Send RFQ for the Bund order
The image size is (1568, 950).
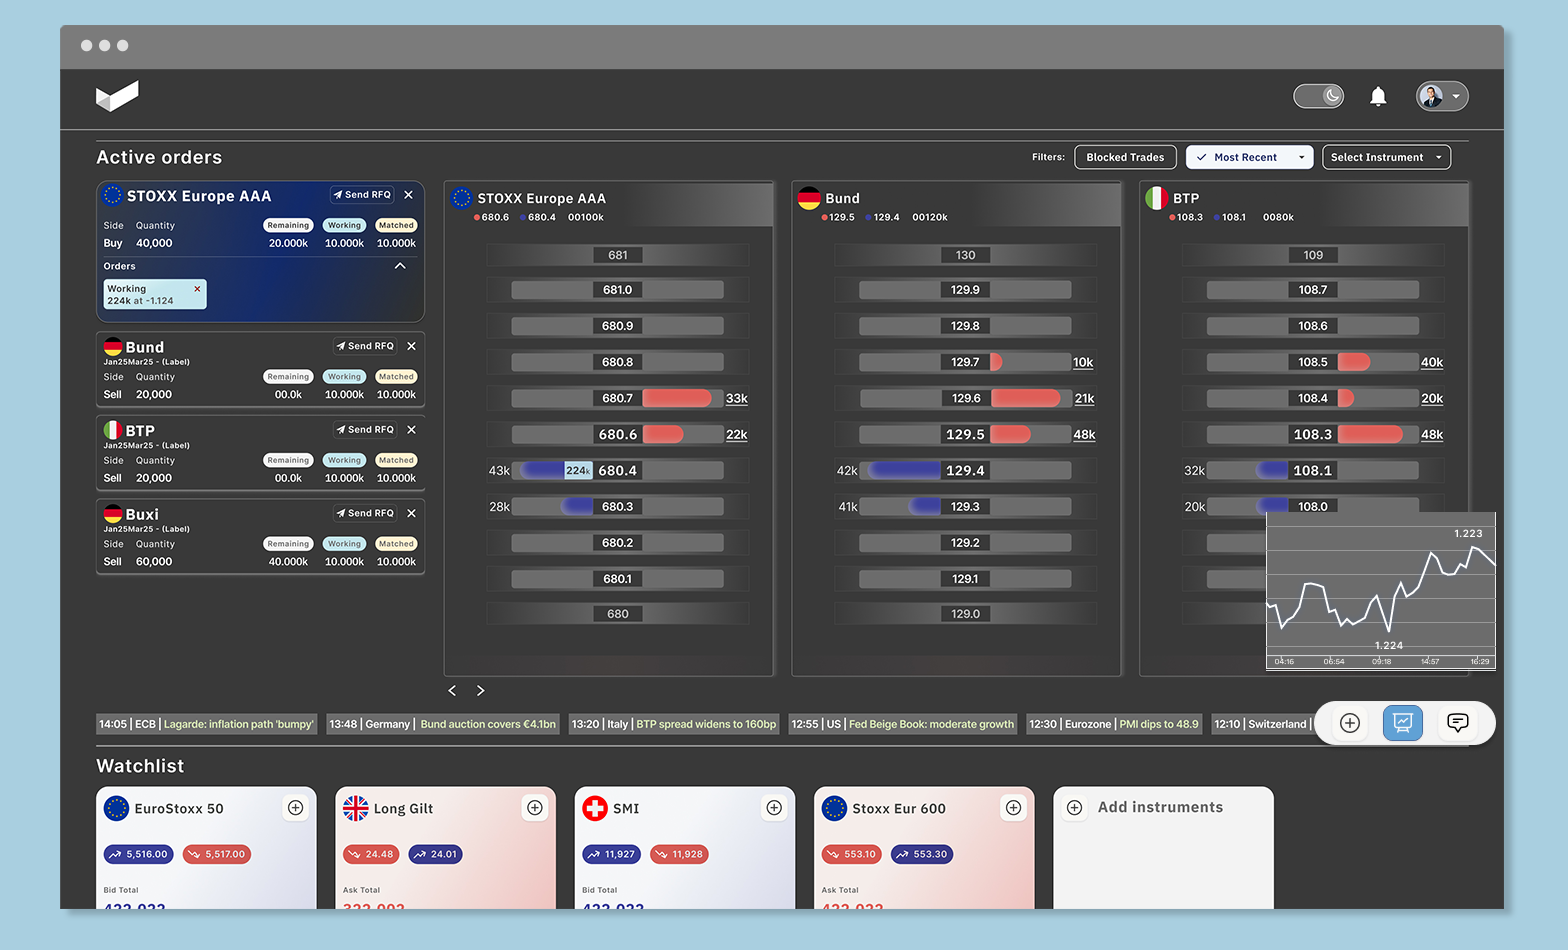365,346
